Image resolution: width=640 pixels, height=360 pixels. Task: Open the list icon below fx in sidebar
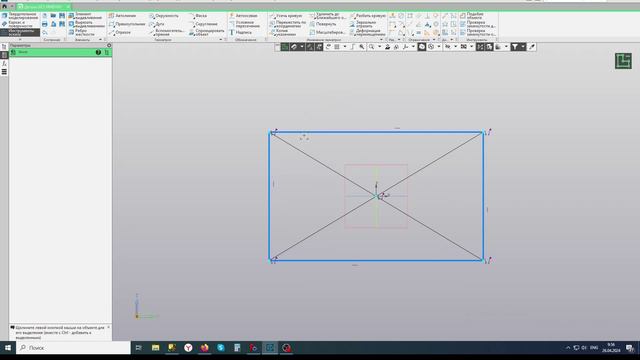4,72
